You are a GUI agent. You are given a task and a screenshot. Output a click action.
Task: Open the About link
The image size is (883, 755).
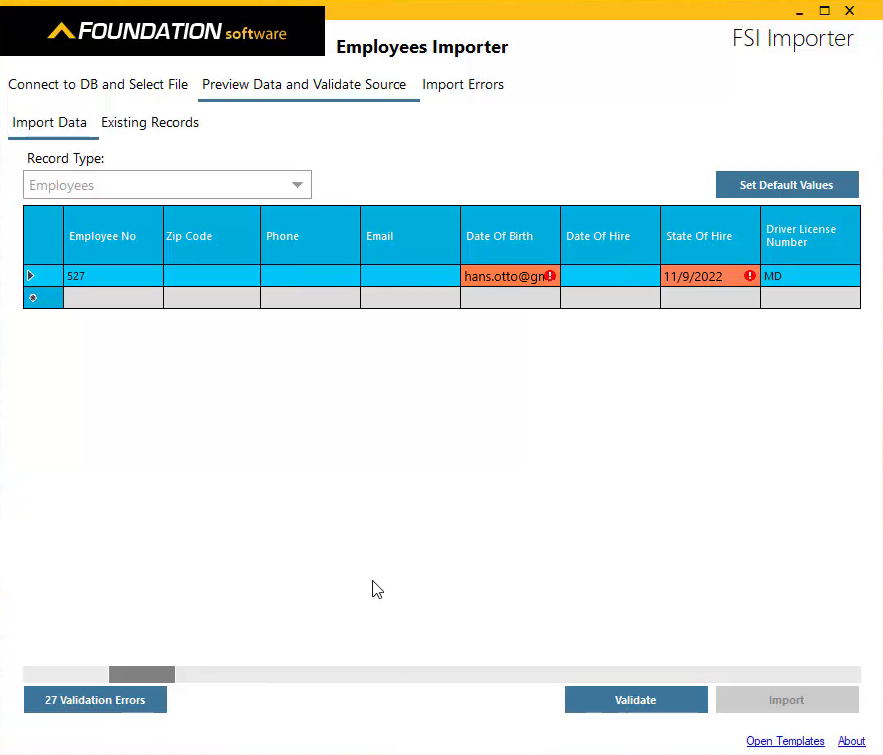click(x=851, y=741)
